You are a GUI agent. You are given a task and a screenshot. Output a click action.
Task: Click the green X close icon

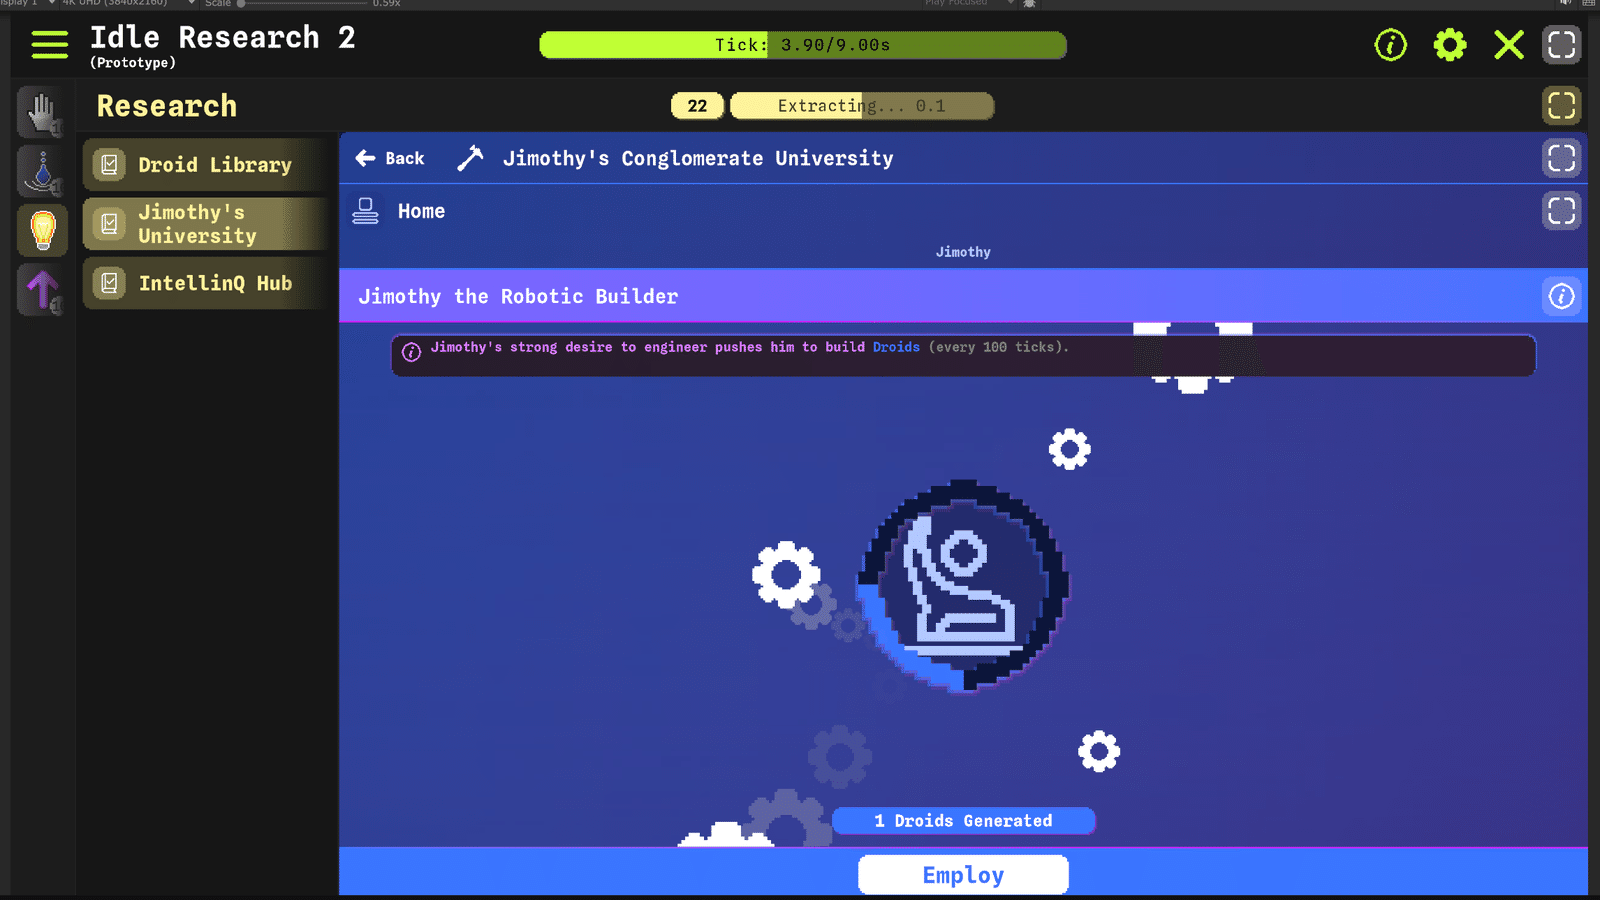click(x=1509, y=45)
